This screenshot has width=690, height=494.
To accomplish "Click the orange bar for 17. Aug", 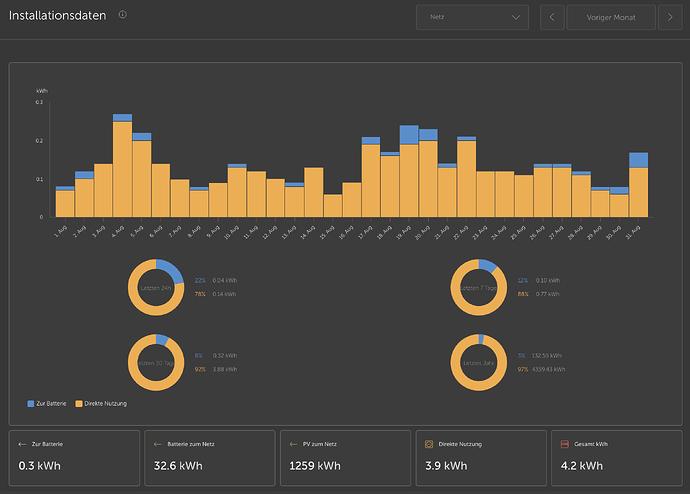I will tap(371, 181).
